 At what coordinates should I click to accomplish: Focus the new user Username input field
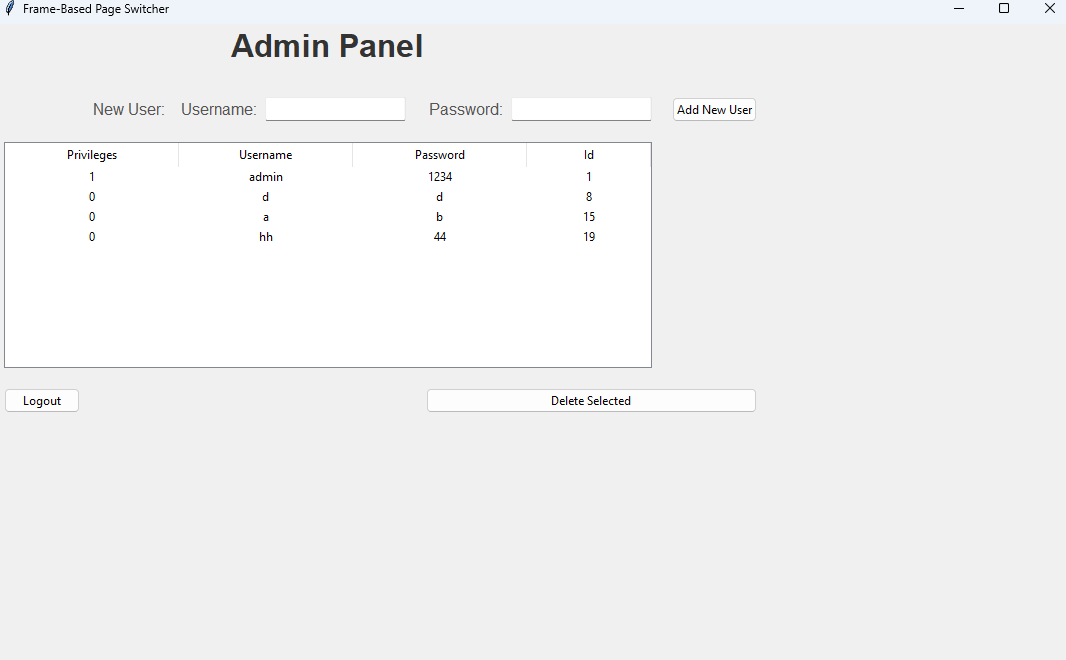(x=335, y=109)
